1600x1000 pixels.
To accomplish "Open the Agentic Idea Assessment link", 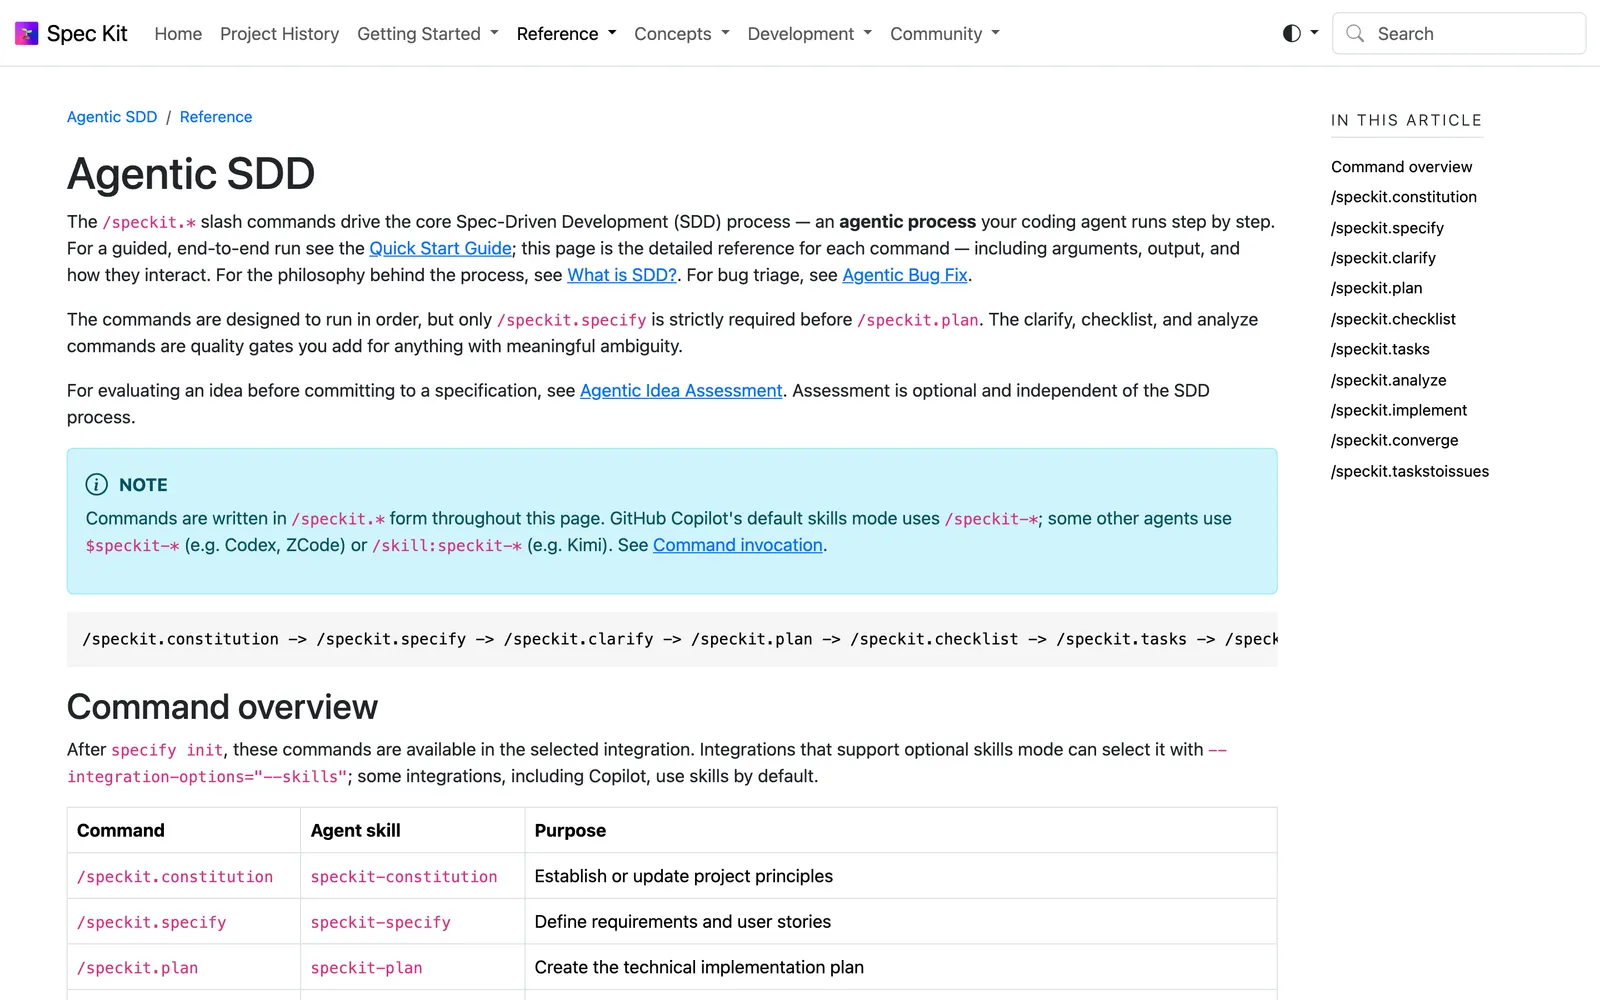I will (x=681, y=391).
